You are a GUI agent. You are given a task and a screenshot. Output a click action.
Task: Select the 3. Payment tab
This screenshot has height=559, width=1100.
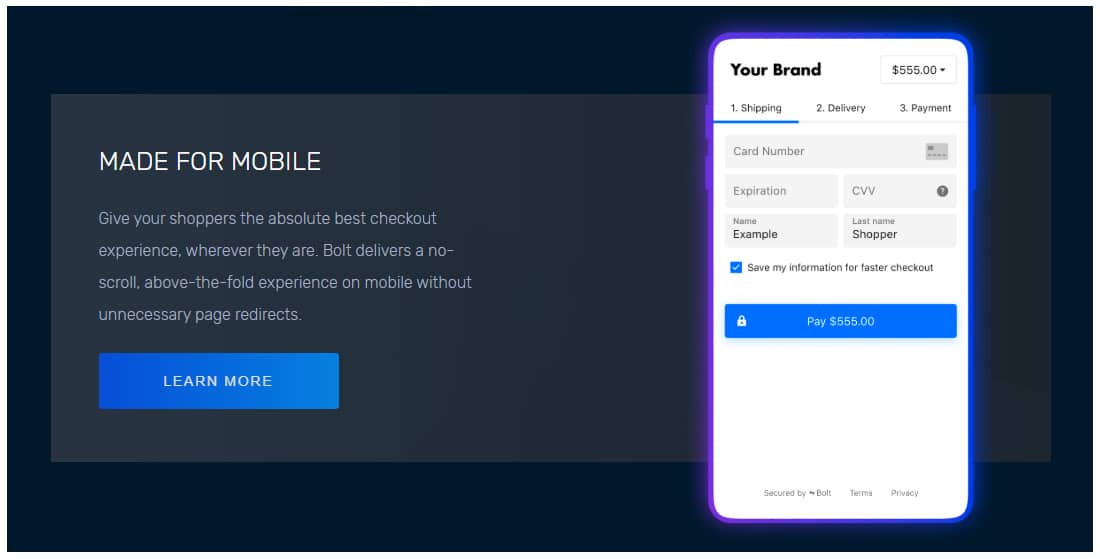coord(925,108)
